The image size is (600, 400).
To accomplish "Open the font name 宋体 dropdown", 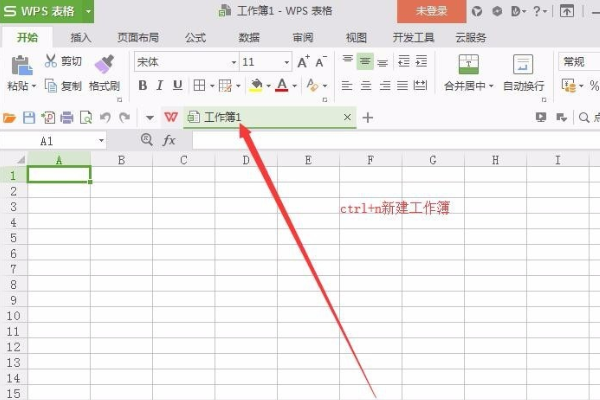I will point(233,62).
